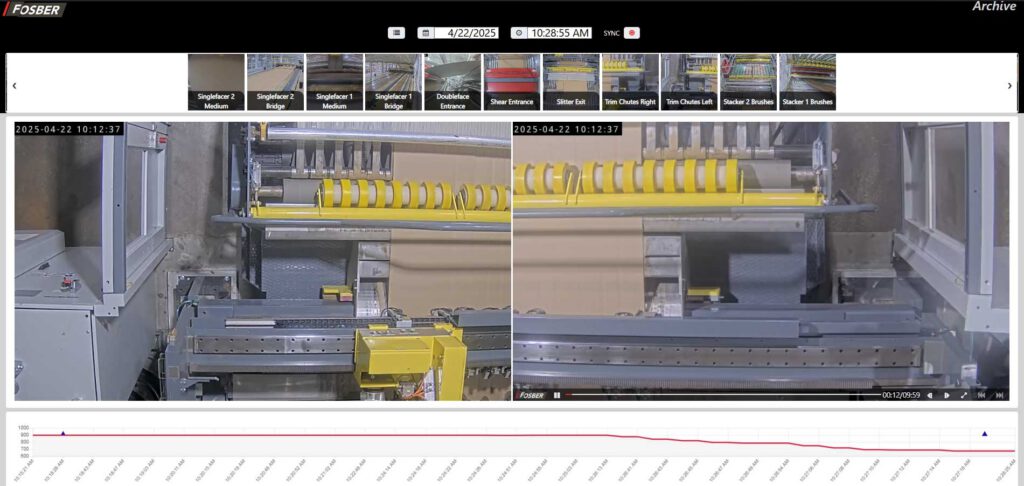Select Doubleface Entrance camera thumbnail
This screenshot has width=1024, height=486.
pos(453,82)
